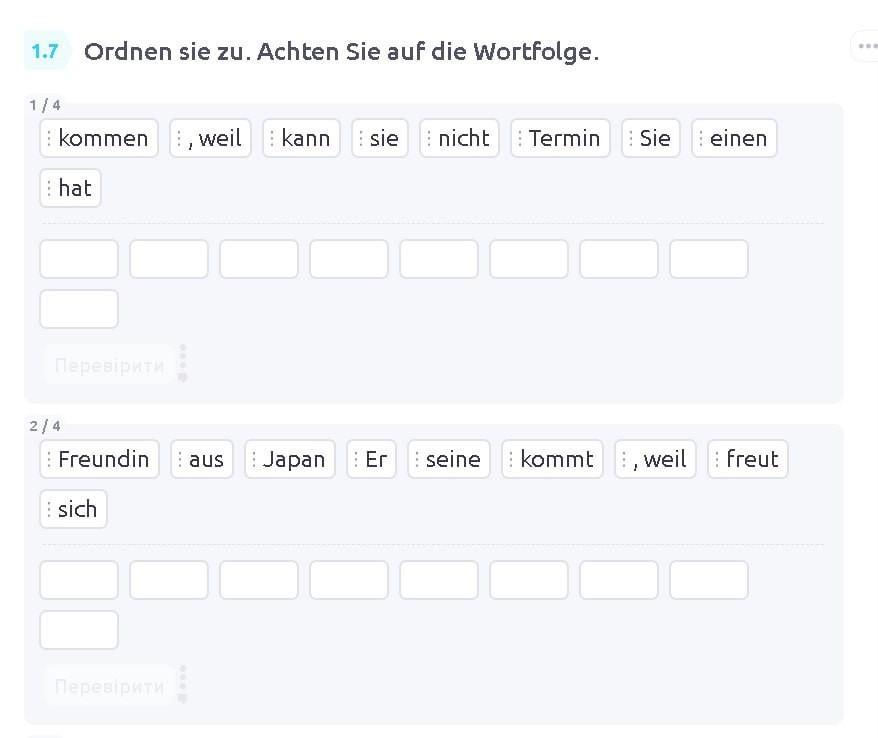Image resolution: width=878 pixels, height=738 pixels.
Task: Choose the "hat" word tile
Action: click(74, 188)
